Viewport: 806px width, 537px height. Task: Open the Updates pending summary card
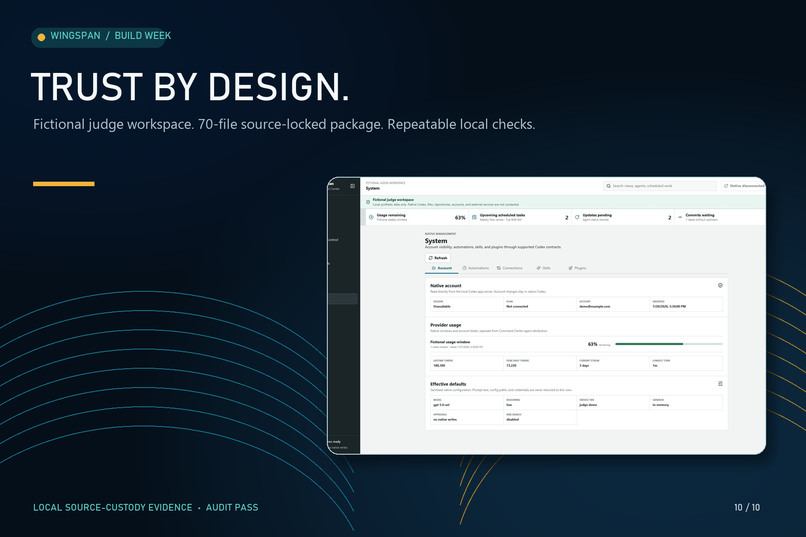tap(622, 217)
